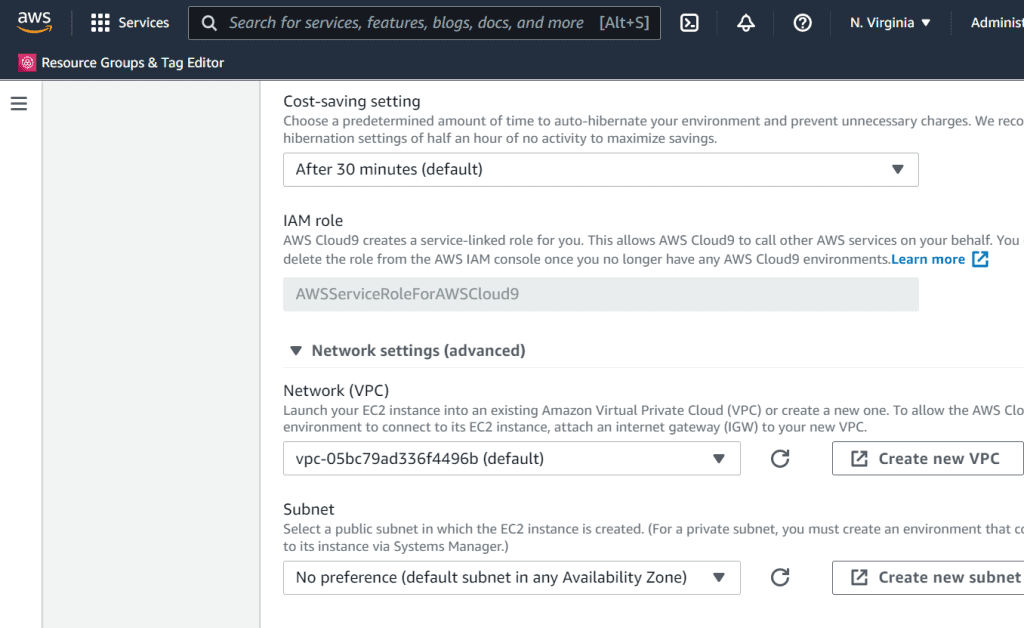The width and height of the screenshot is (1024, 628).
Task: Open the hamburger side navigation menu
Action: pos(19,104)
